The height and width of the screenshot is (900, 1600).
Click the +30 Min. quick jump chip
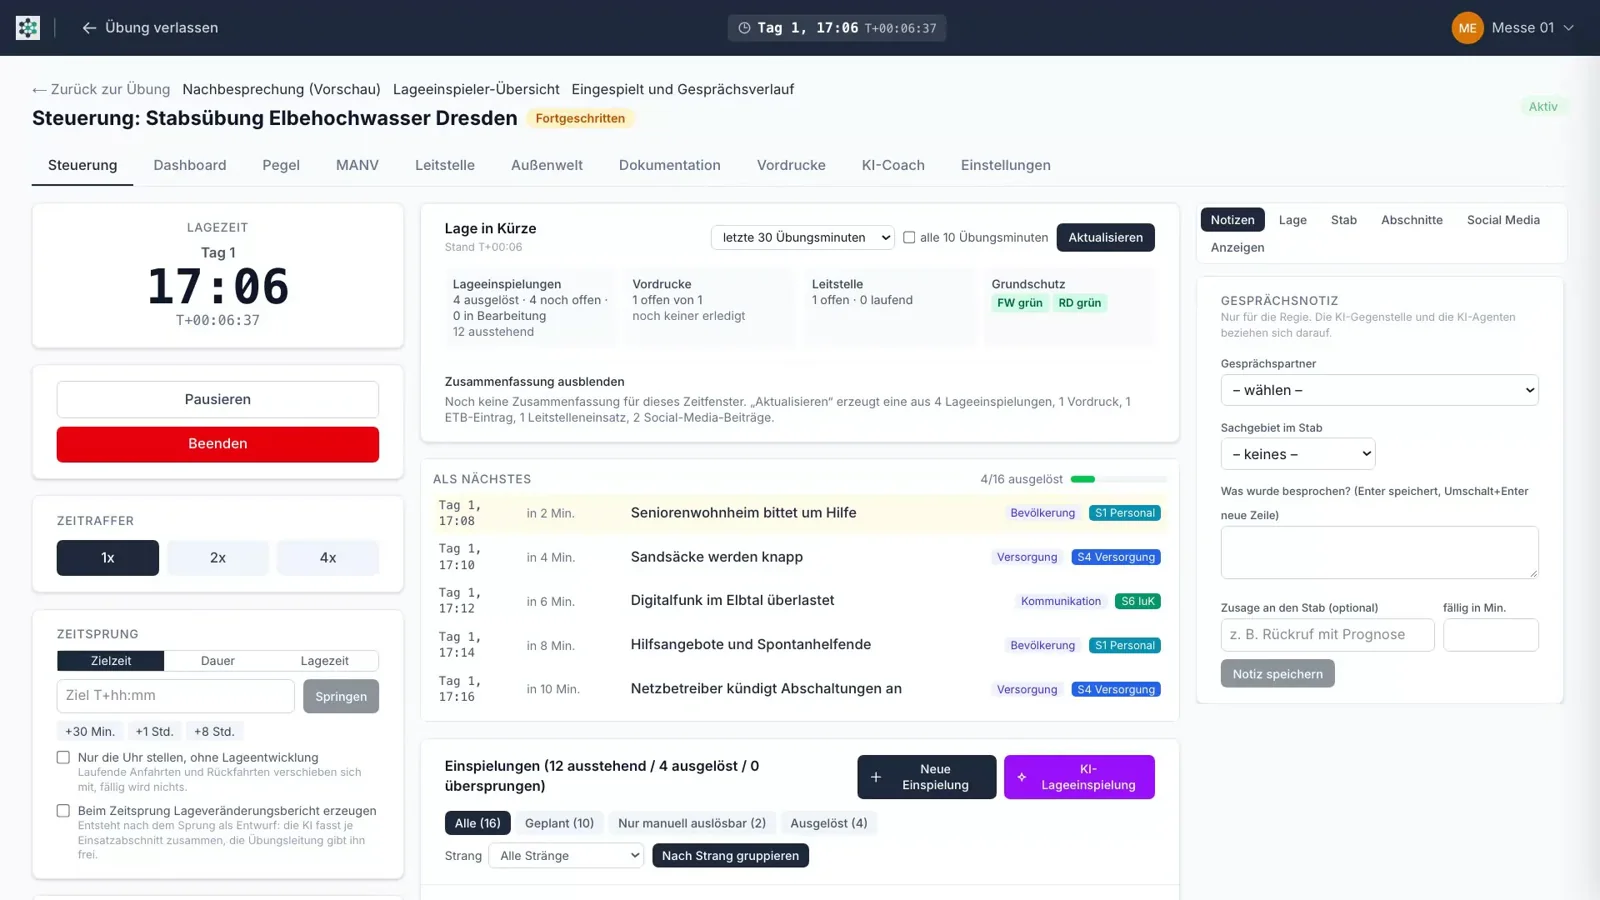[90, 732]
